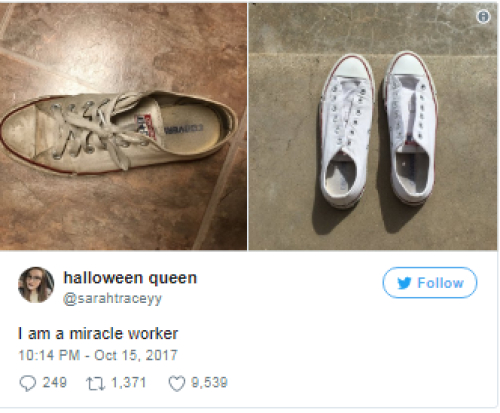Click the tweet text I am a miracle worker
This screenshot has width=500, height=413.
[x=98, y=334]
